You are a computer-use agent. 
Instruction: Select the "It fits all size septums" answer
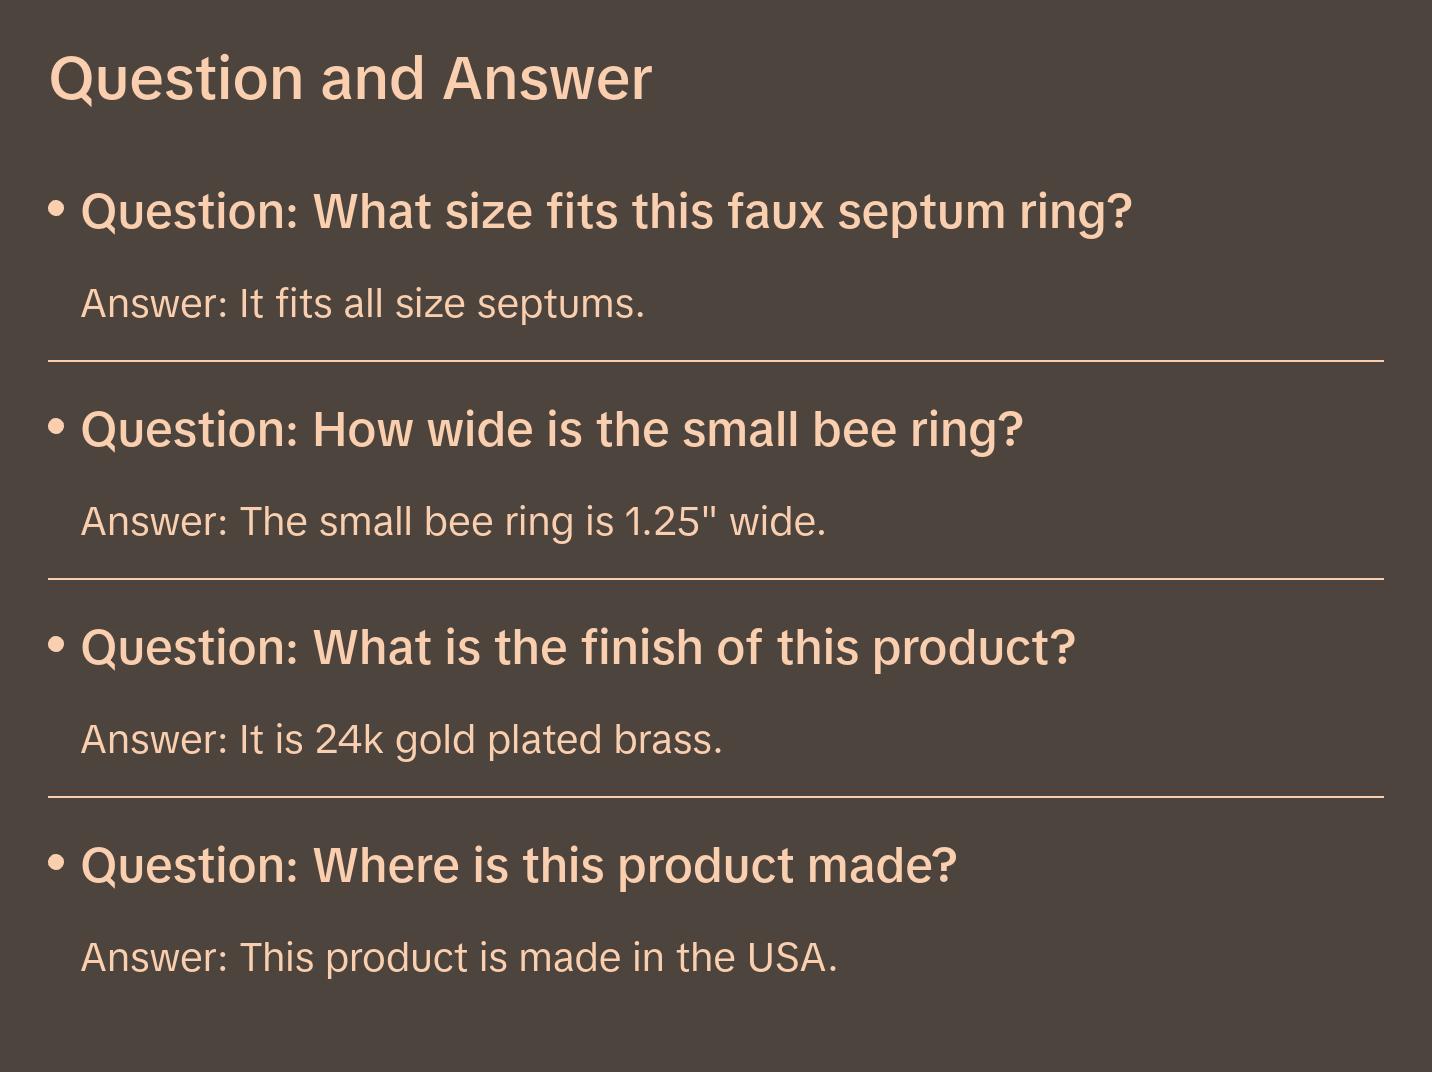tap(362, 304)
